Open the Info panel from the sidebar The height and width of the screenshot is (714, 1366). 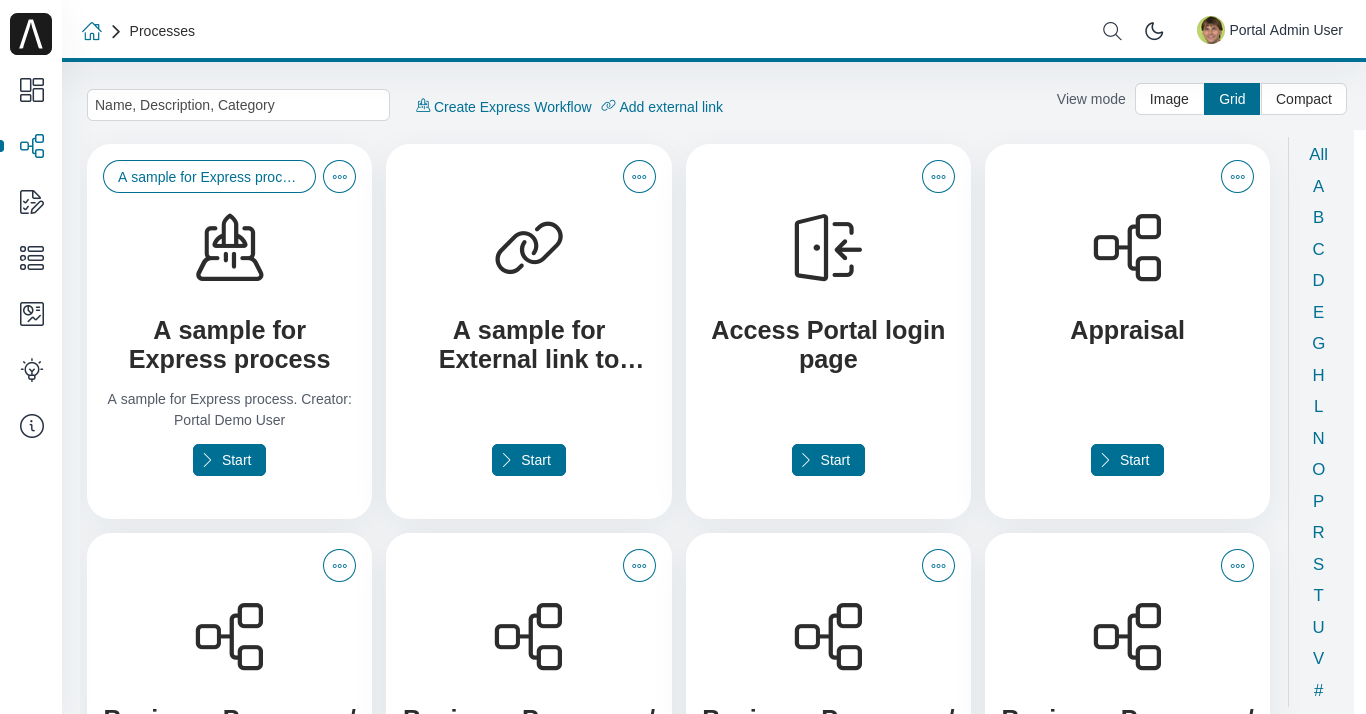(x=31, y=426)
